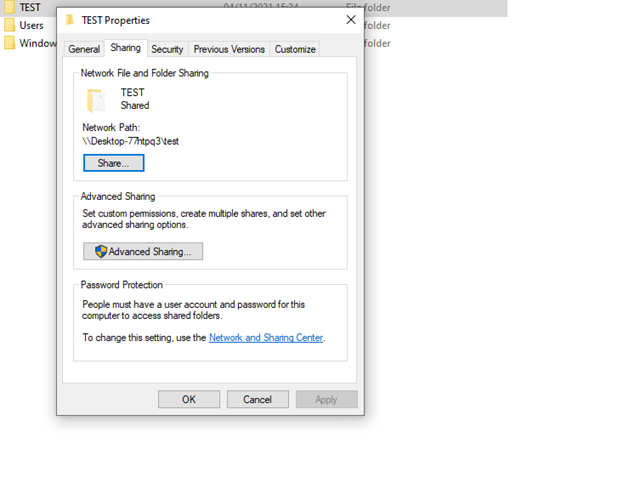Close the TEST Properties dialog

pos(350,19)
